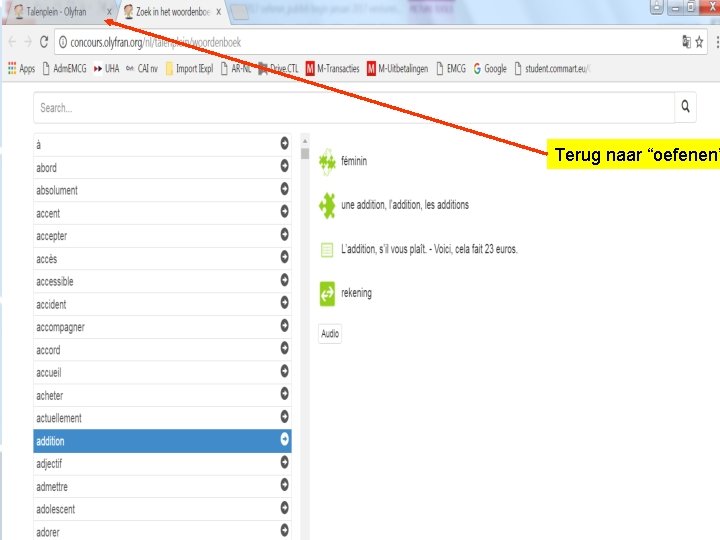The image size is (720, 540).
Task: Click the example sentence document icon
Action: (327, 250)
